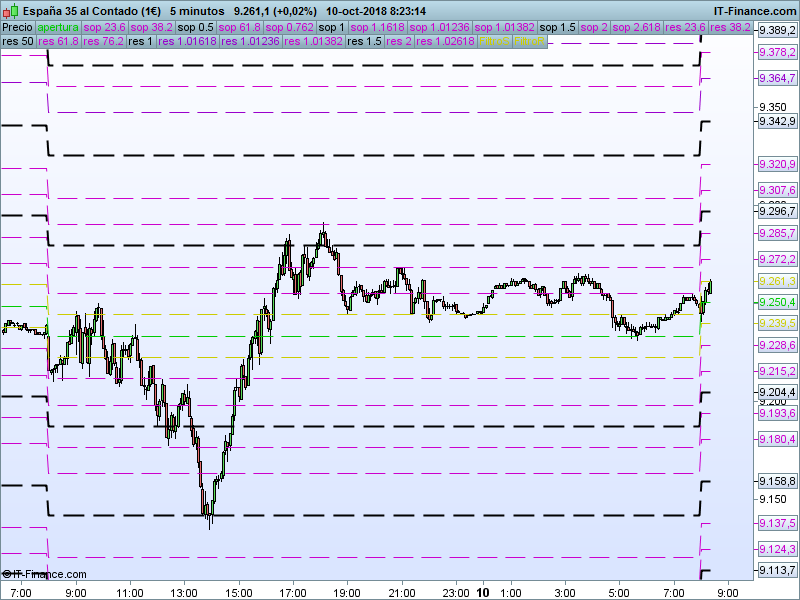Image resolution: width=800 pixels, height=600 pixels.
Task: Click the candlestick chart icon beside the title
Action: pyautogui.click(x=12, y=10)
